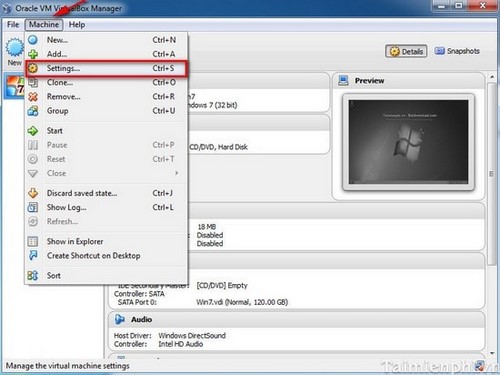Click the 'Controller: SATA' line
500x375 pixels.
tap(139, 294)
